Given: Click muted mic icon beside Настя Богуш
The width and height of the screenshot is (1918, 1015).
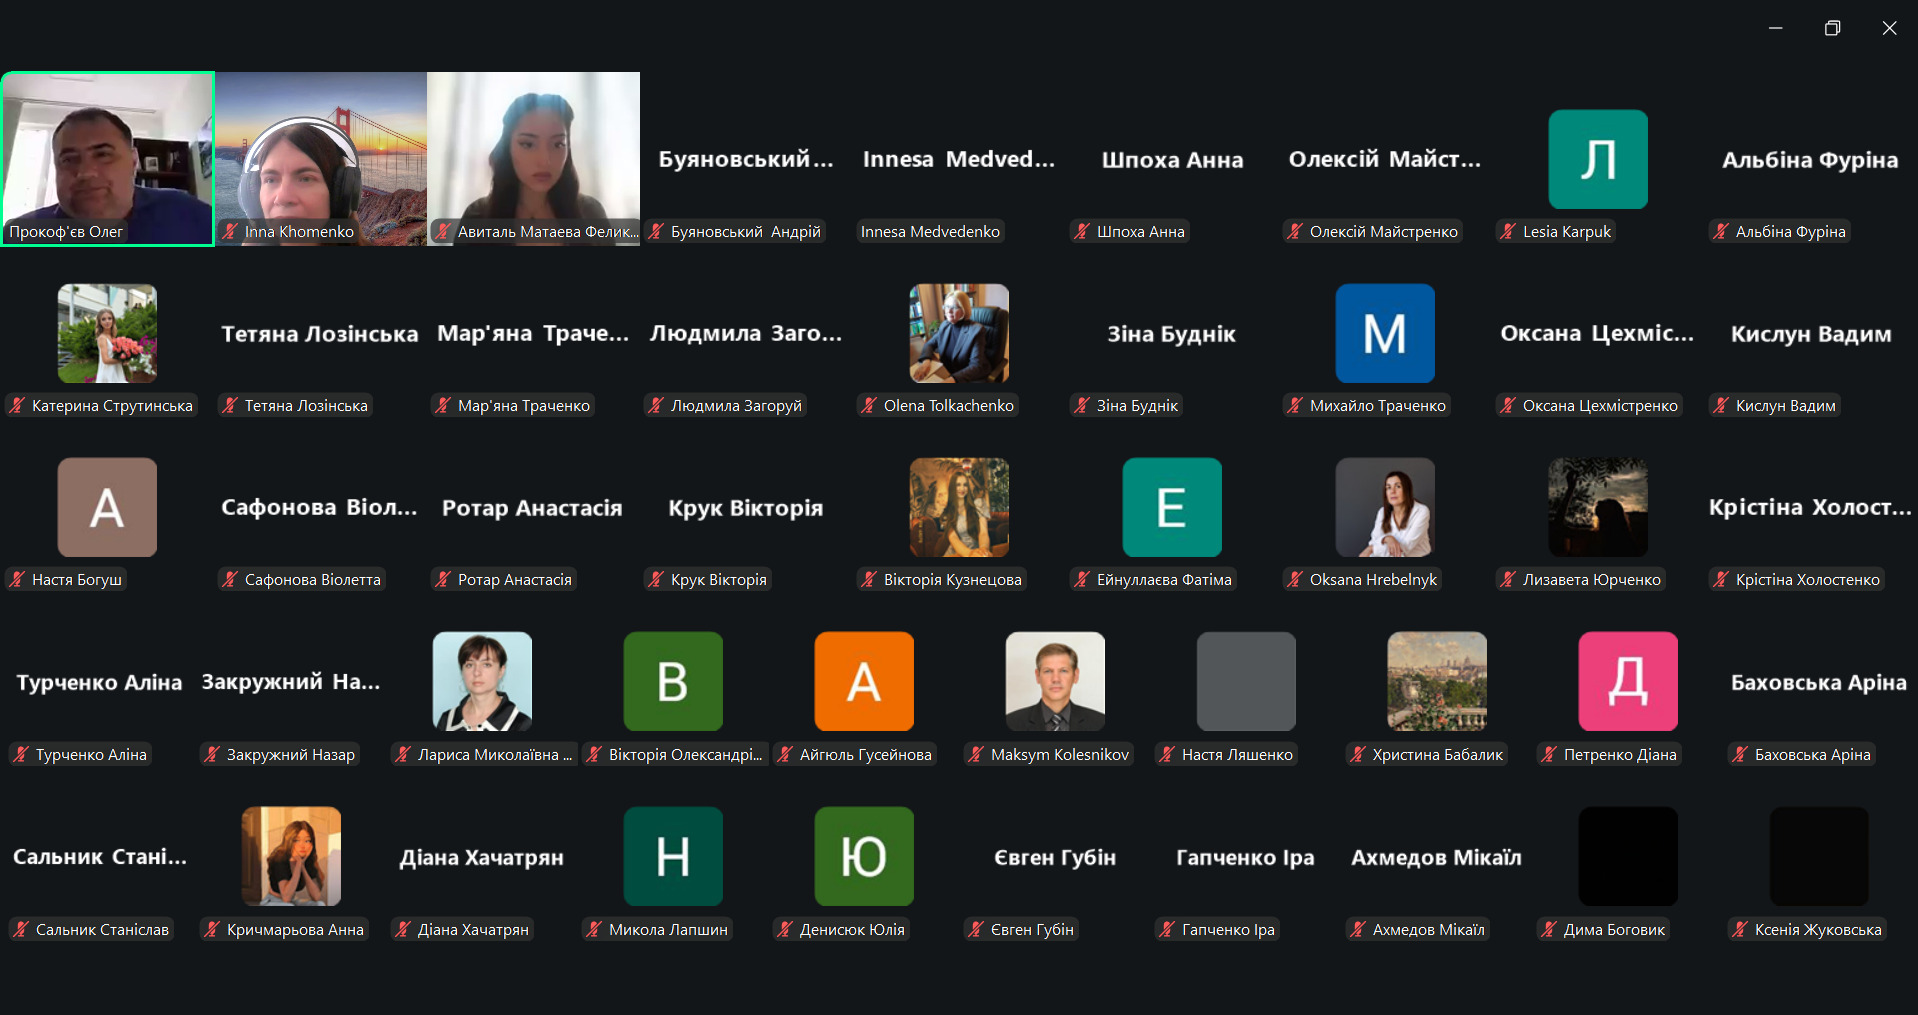Looking at the screenshot, I should [x=17, y=580].
